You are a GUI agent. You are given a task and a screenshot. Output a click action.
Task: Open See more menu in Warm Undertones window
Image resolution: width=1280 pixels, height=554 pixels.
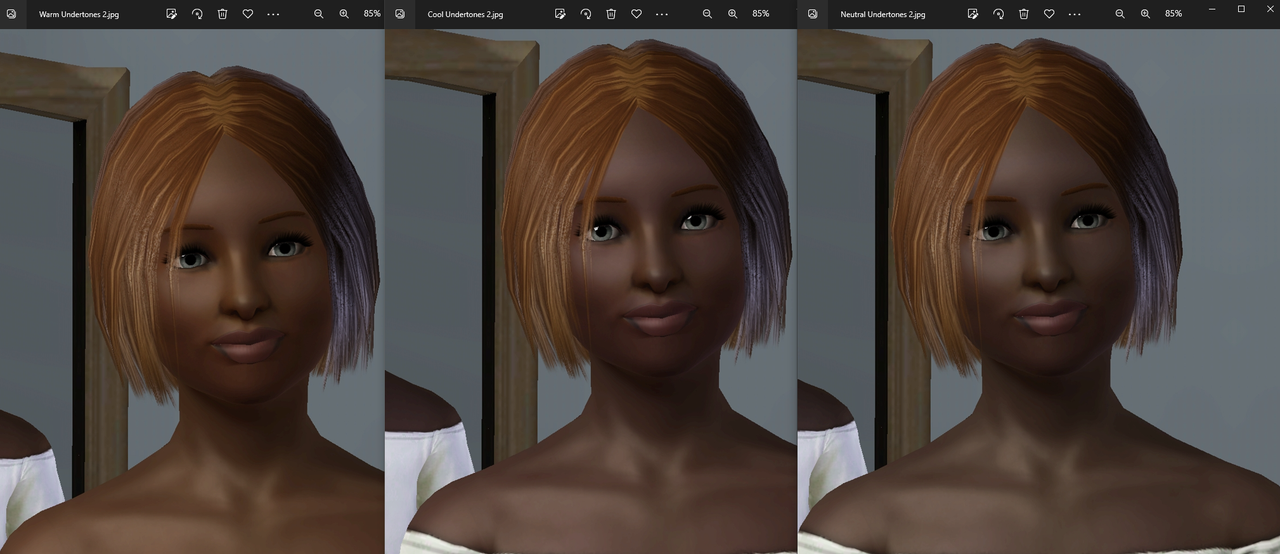pos(273,14)
